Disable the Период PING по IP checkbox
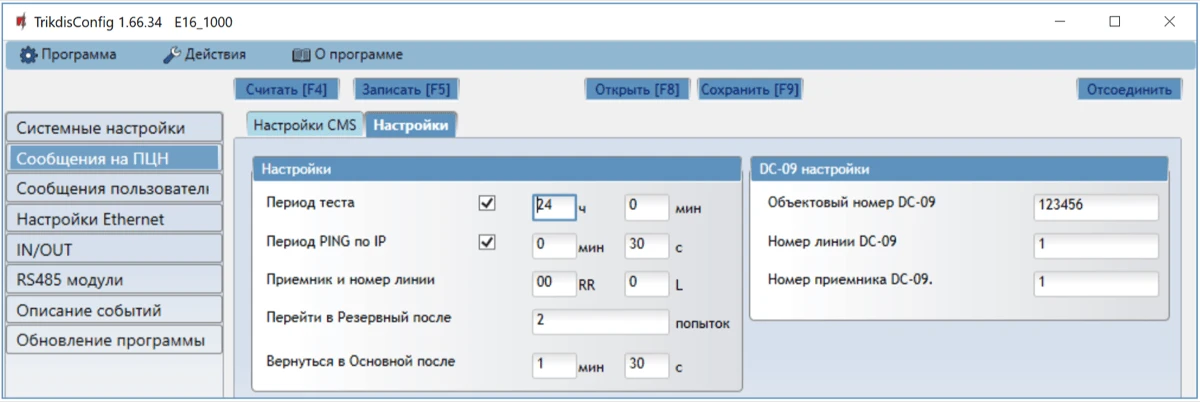Viewport: 1200px width, 402px height. (x=488, y=243)
